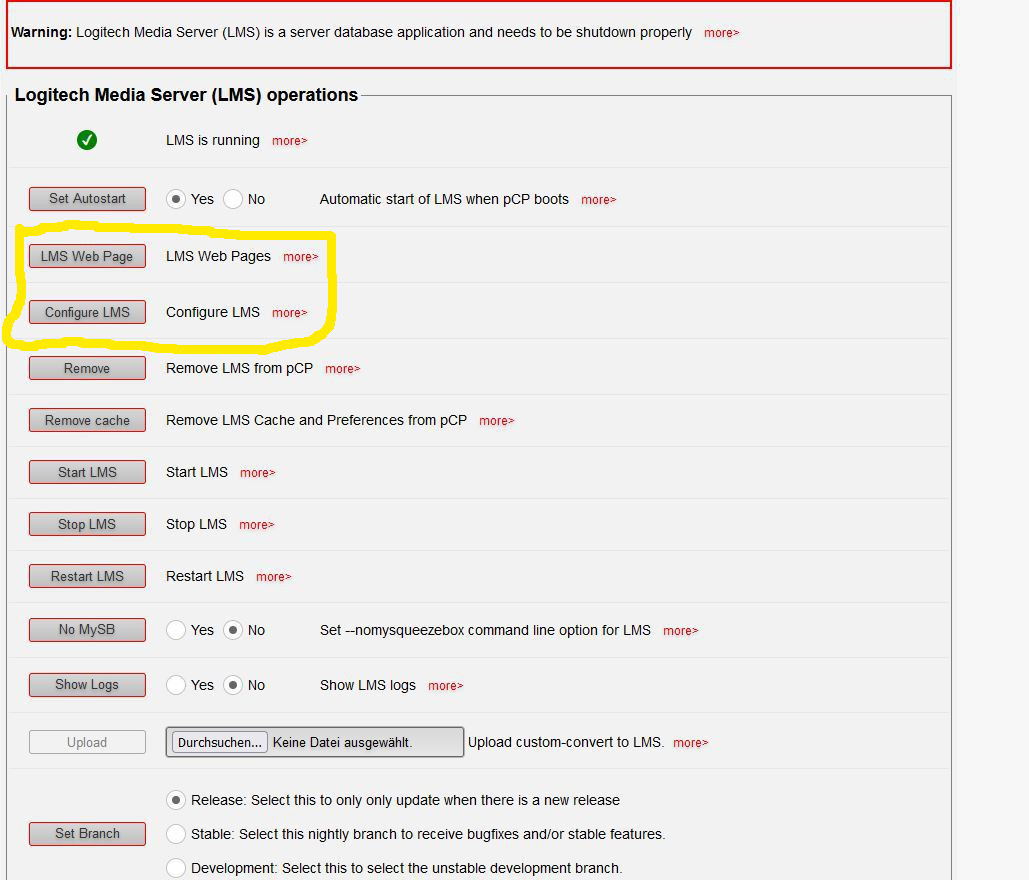Expand more beside the Restart LMS label
This screenshot has width=1029, height=880.
coord(274,577)
